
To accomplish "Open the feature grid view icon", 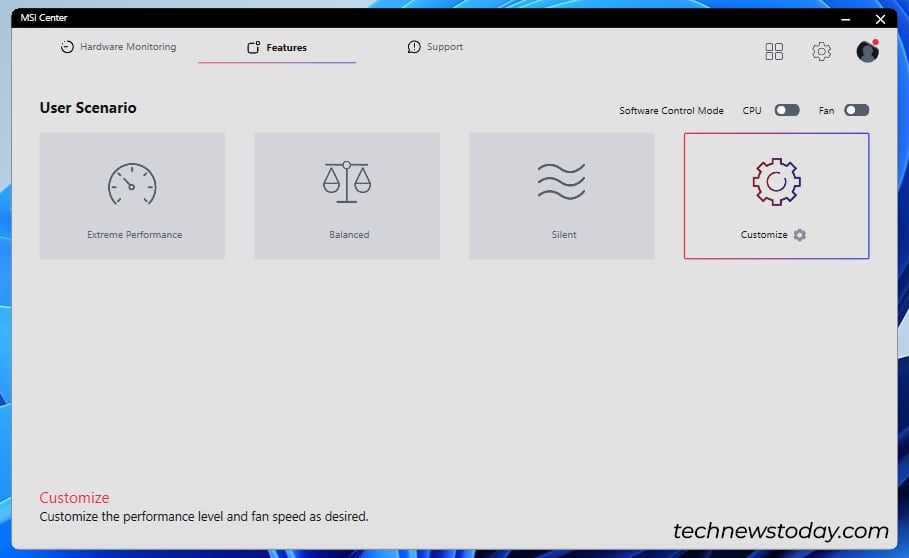I will (x=774, y=52).
